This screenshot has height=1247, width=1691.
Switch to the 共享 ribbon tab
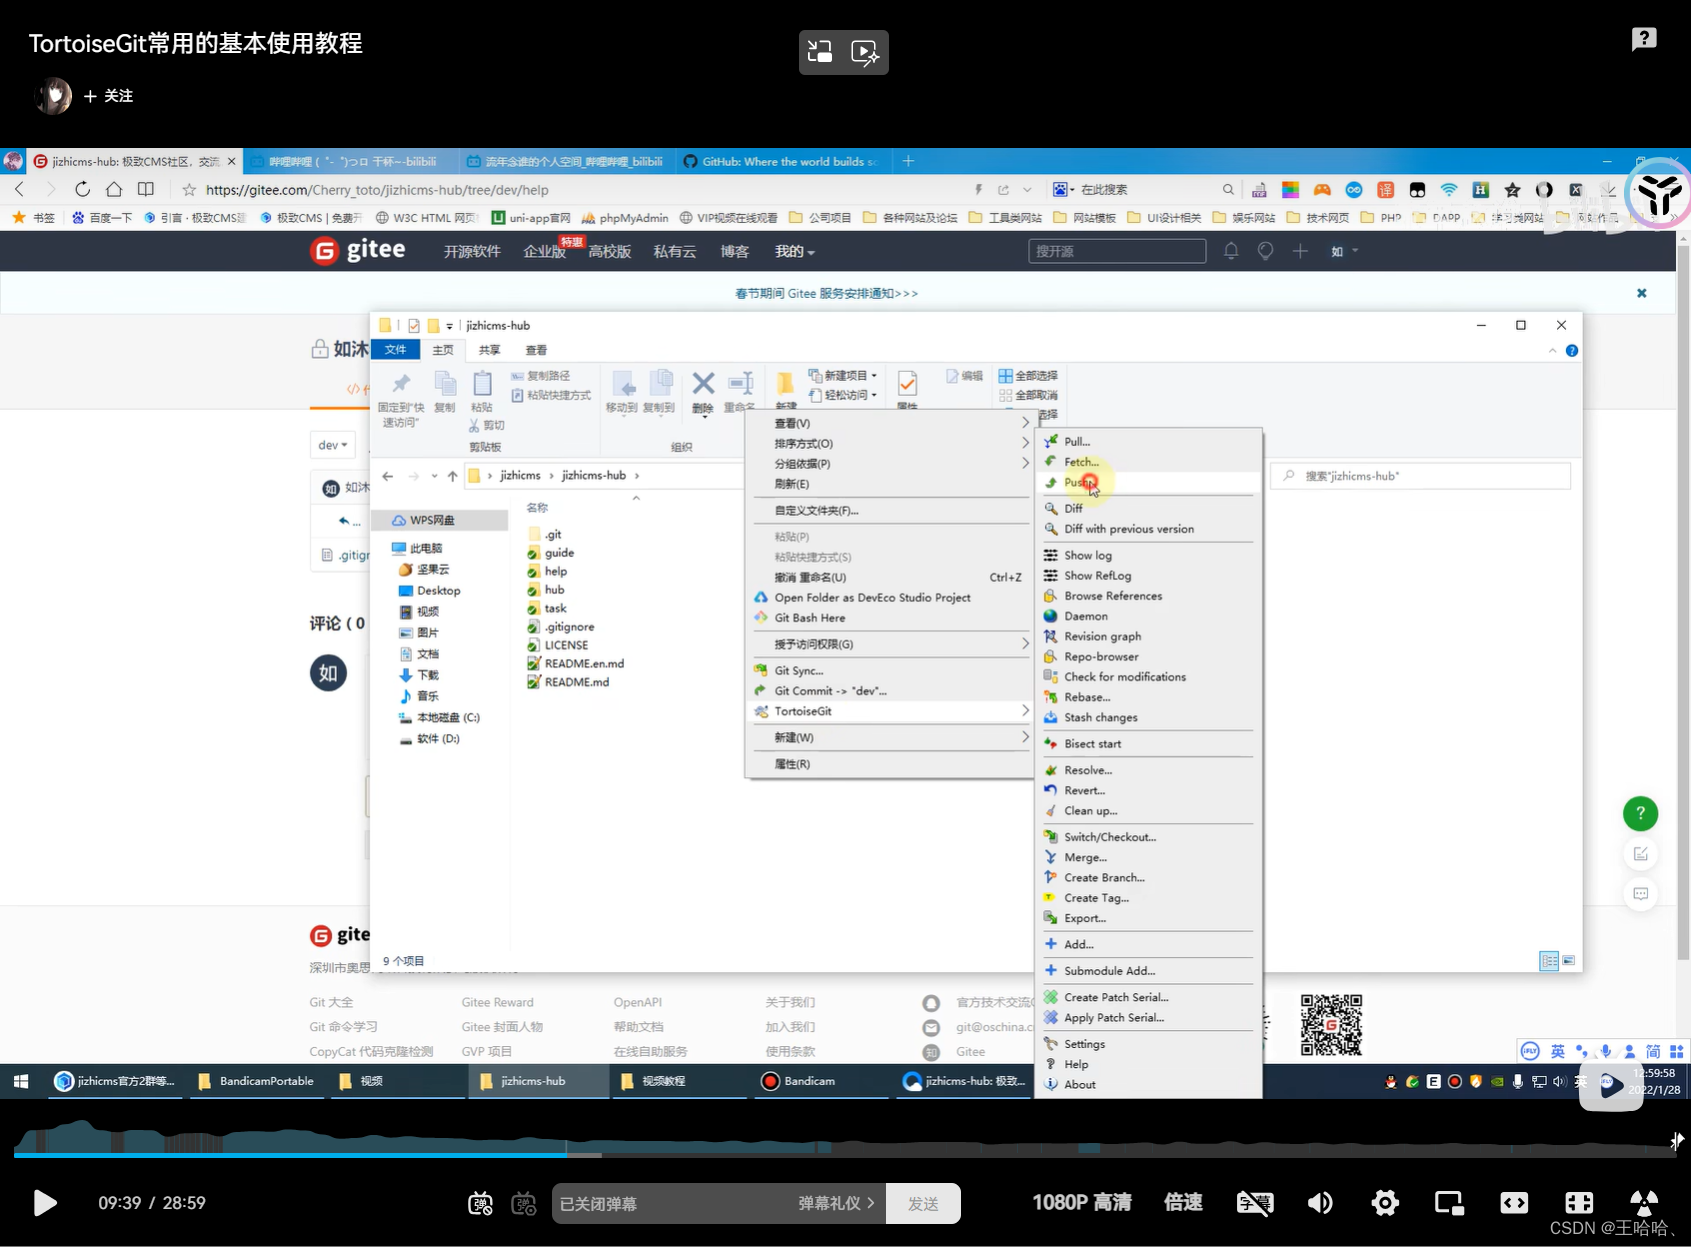pos(489,350)
